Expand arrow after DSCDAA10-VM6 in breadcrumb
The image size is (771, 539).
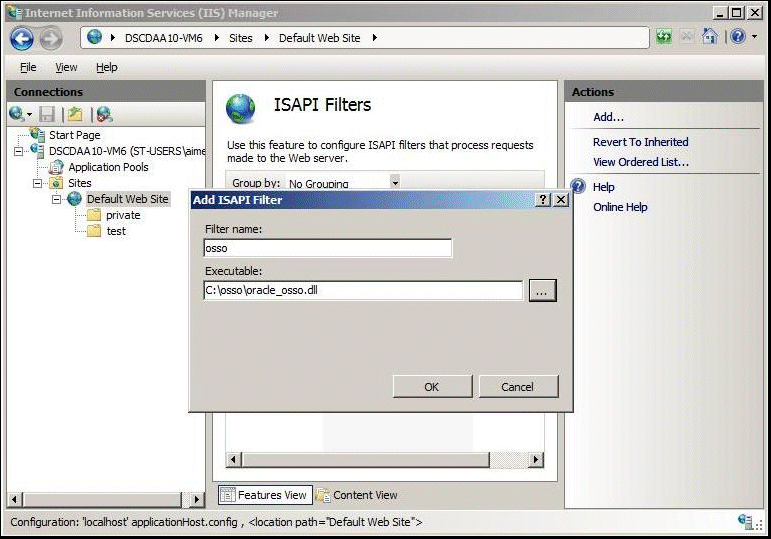pyautogui.click(x=216, y=37)
